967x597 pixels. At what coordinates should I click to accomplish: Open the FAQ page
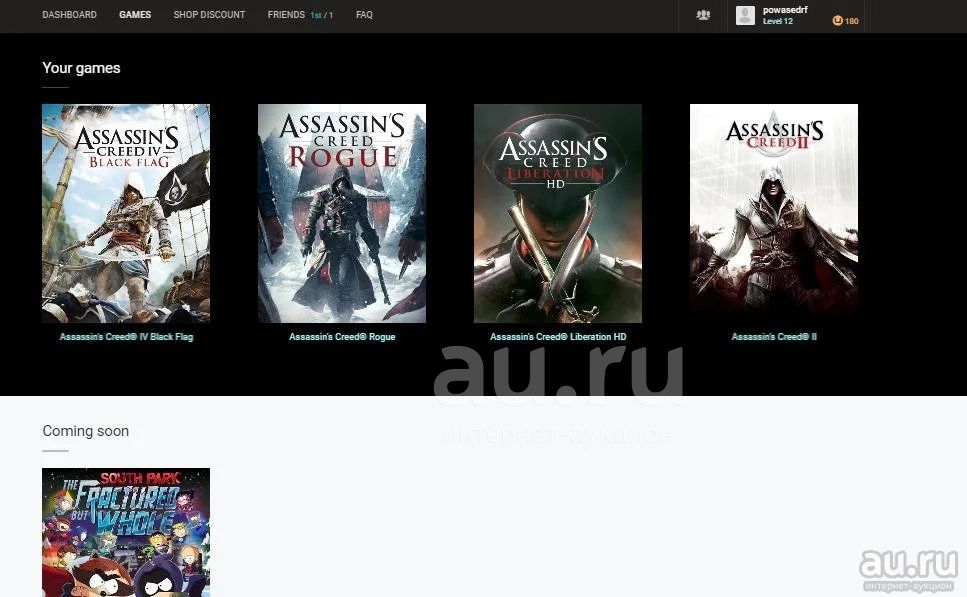tap(364, 15)
